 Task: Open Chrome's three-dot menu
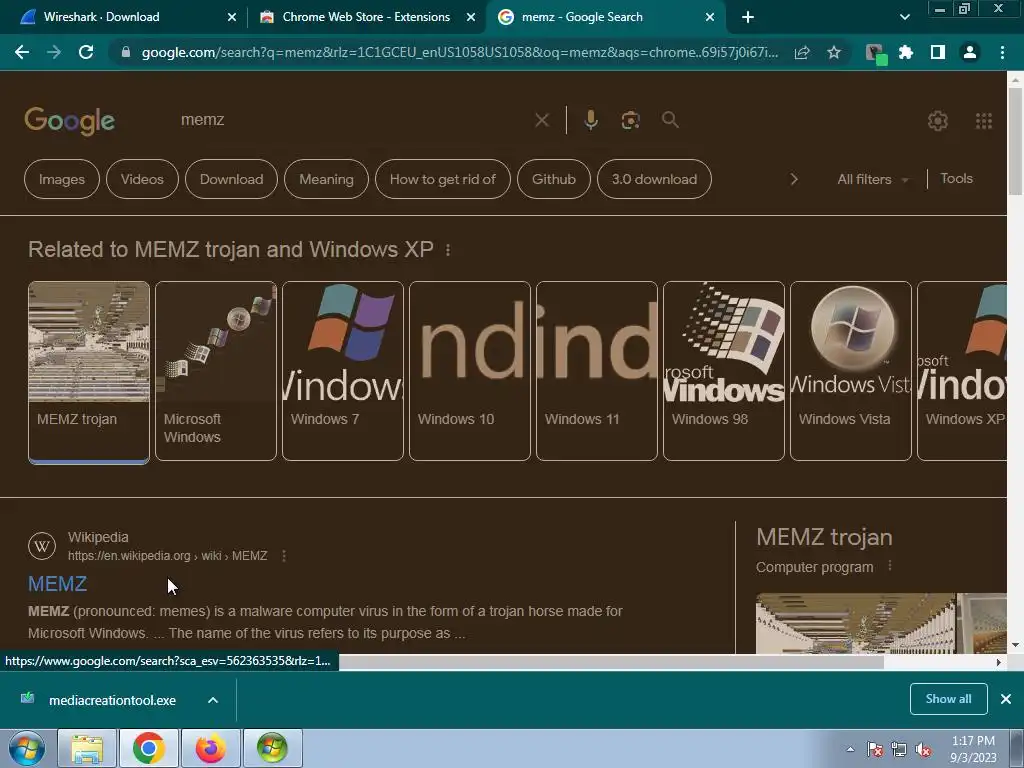[x=1002, y=52]
